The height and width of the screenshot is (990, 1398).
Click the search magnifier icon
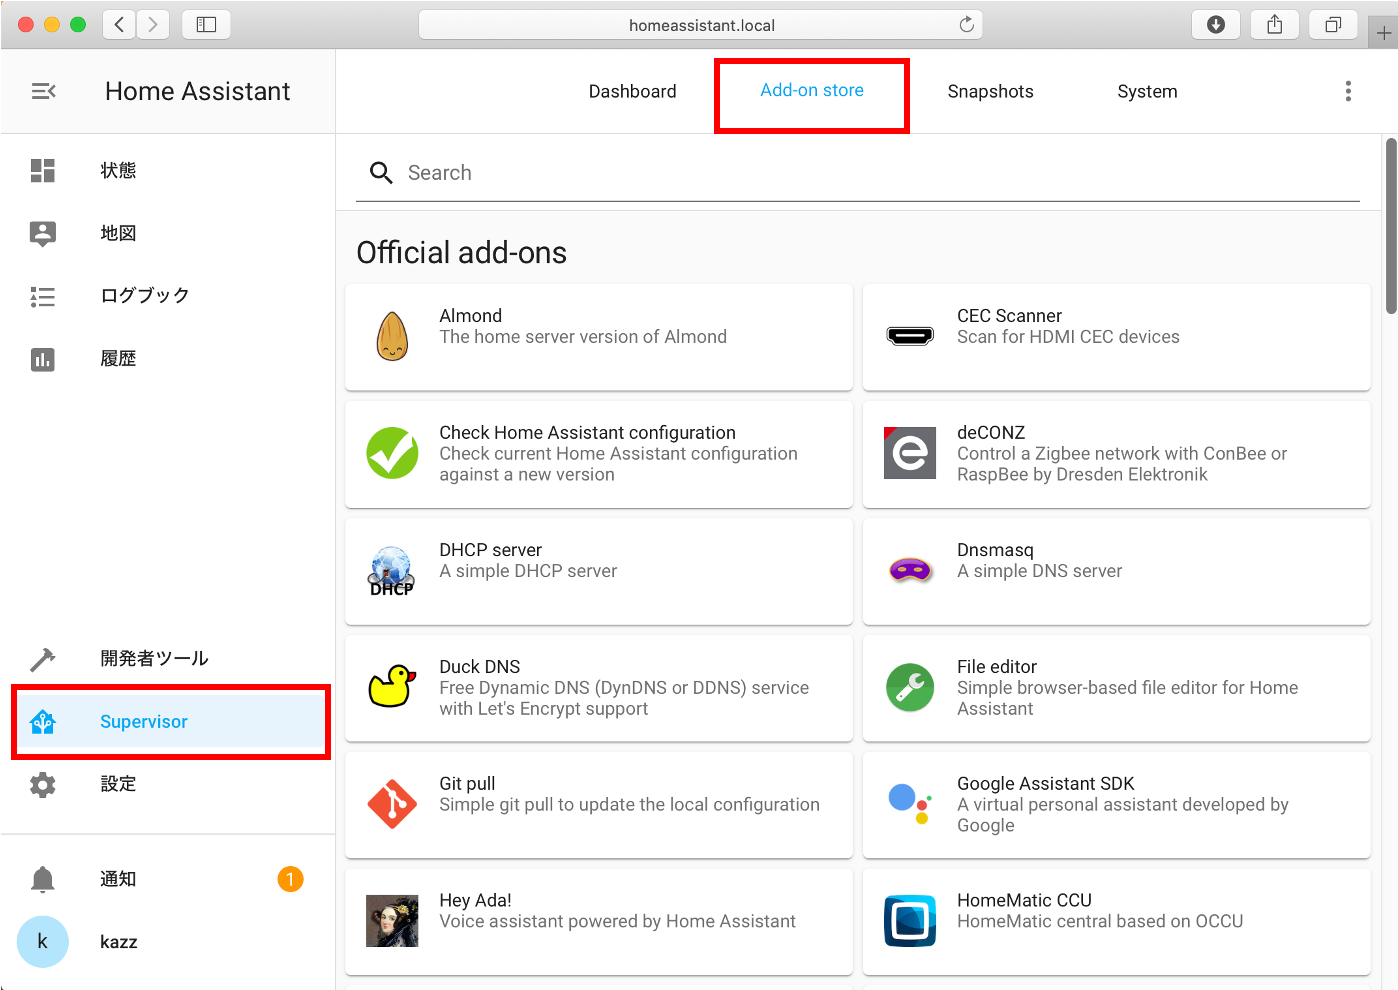point(380,173)
